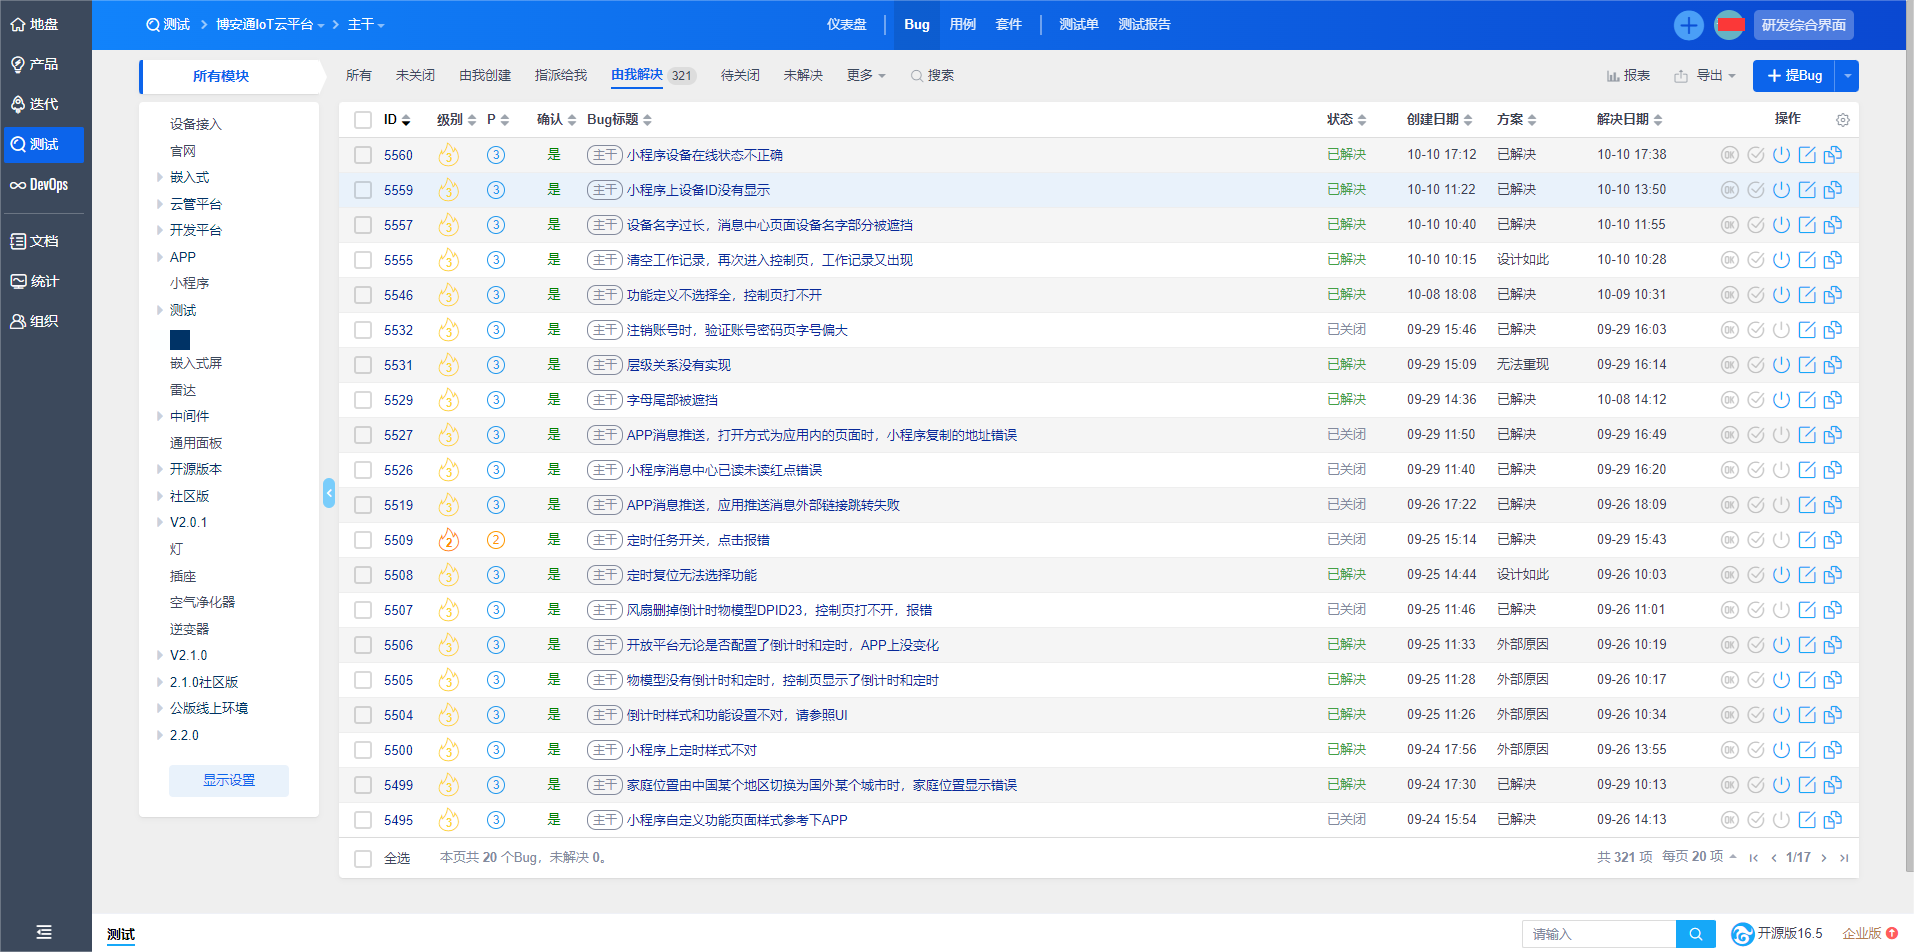Open the 更多 more filters dropdown

[866, 75]
